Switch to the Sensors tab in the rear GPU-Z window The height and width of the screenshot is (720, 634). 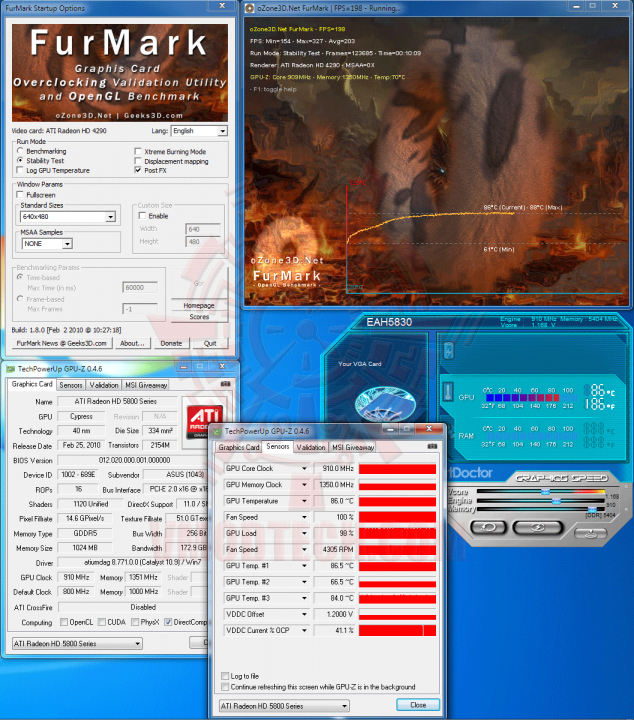[71, 385]
